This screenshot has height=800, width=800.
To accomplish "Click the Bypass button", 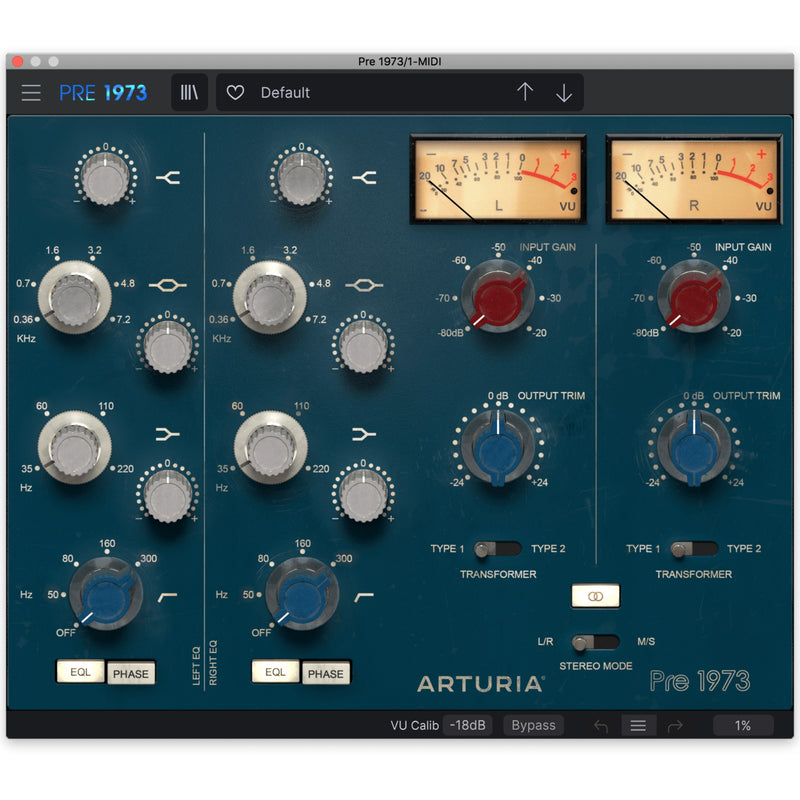I will click(x=533, y=725).
